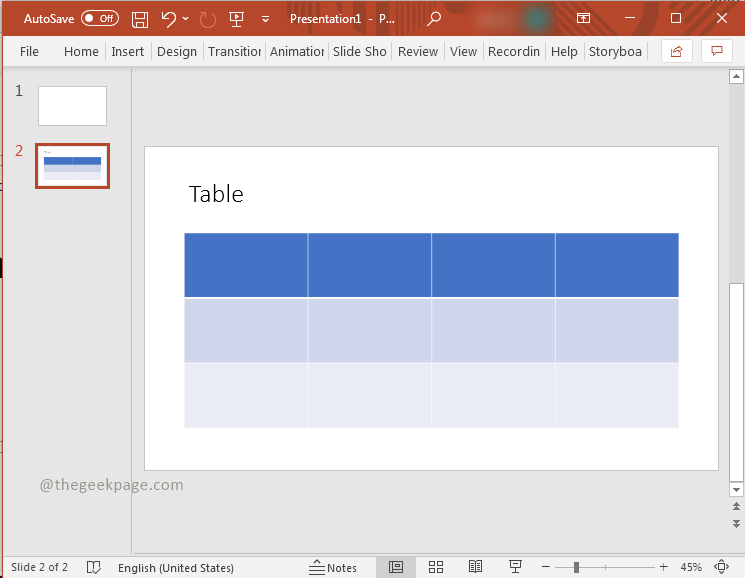Undo the last action
The image size is (745, 578).
point(168,19)
